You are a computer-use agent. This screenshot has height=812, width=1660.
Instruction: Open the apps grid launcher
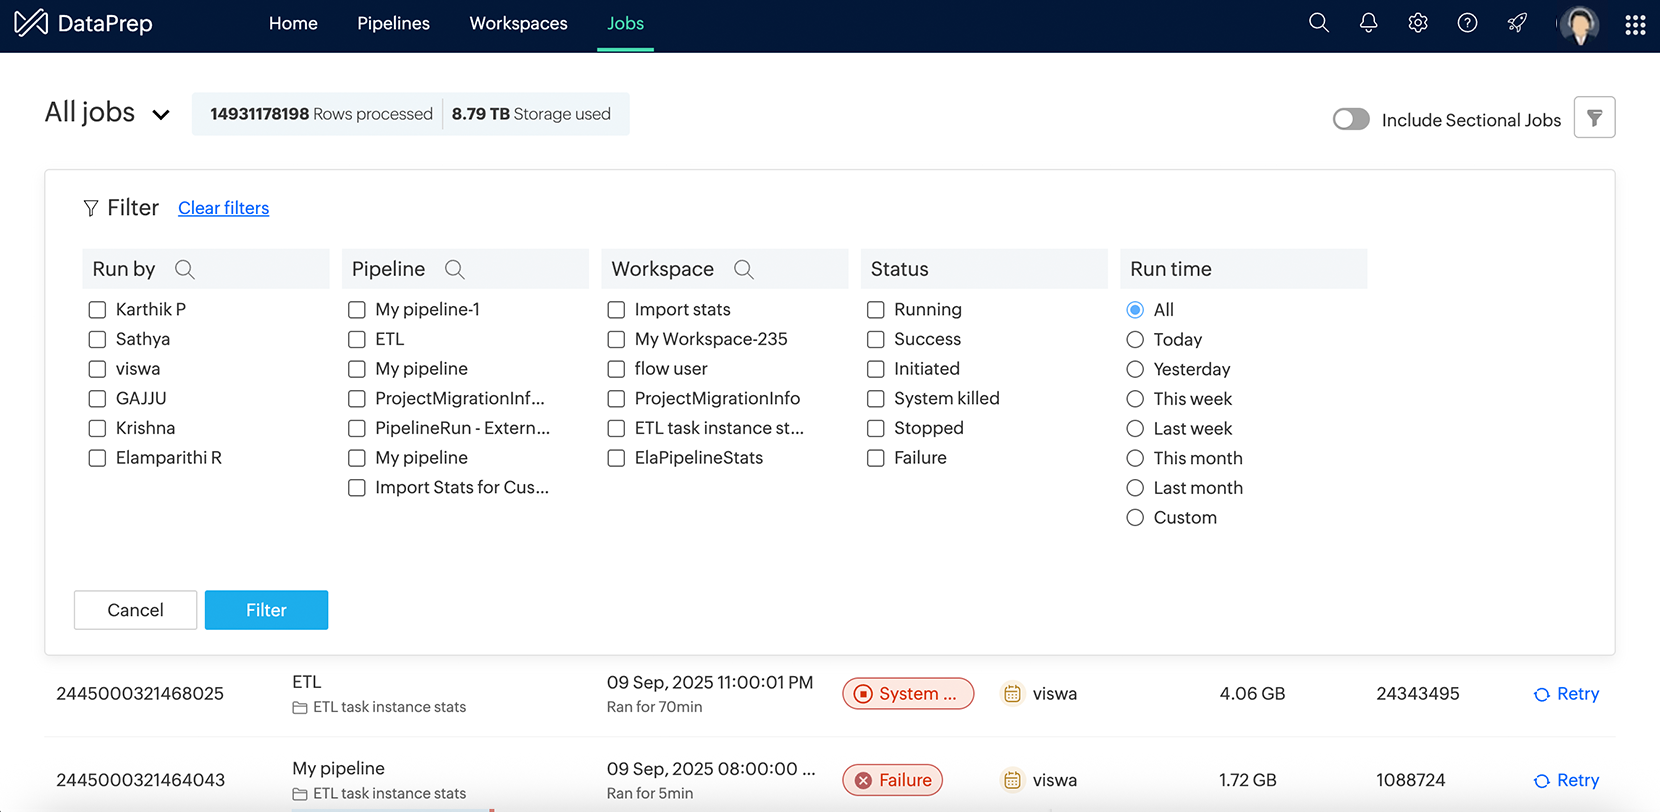[x=1635, y=25]
